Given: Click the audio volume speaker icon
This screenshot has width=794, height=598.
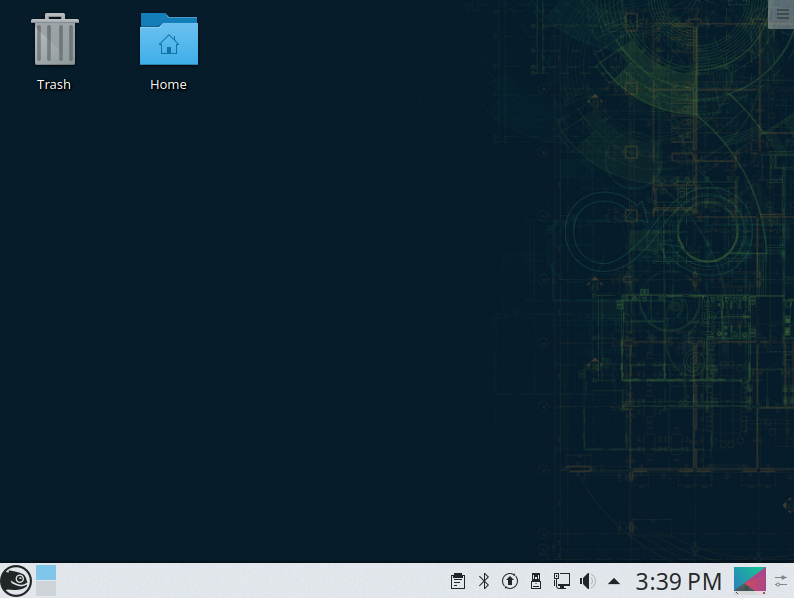Looking at the screenshot, I should (588, 581).
